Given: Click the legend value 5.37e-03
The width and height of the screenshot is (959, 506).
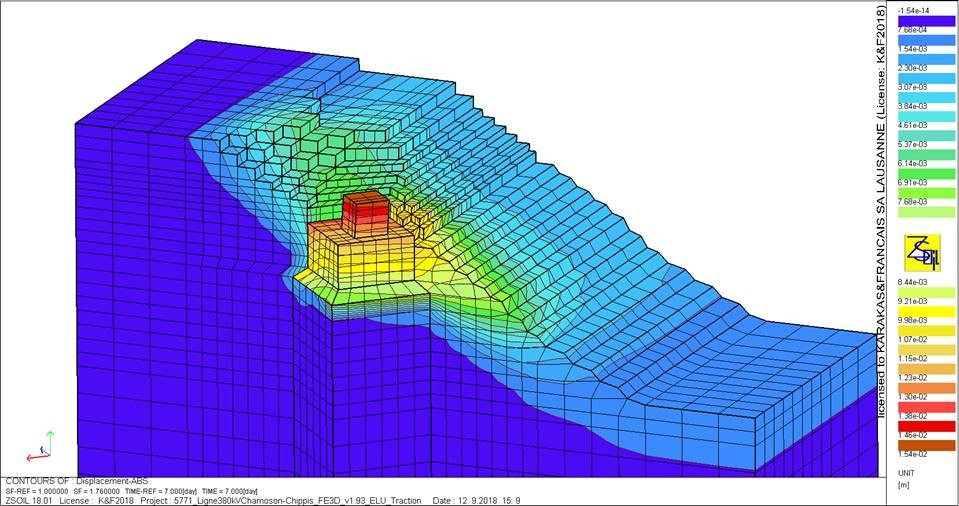Looking at the screenshot, I should [x=913, y=144].
